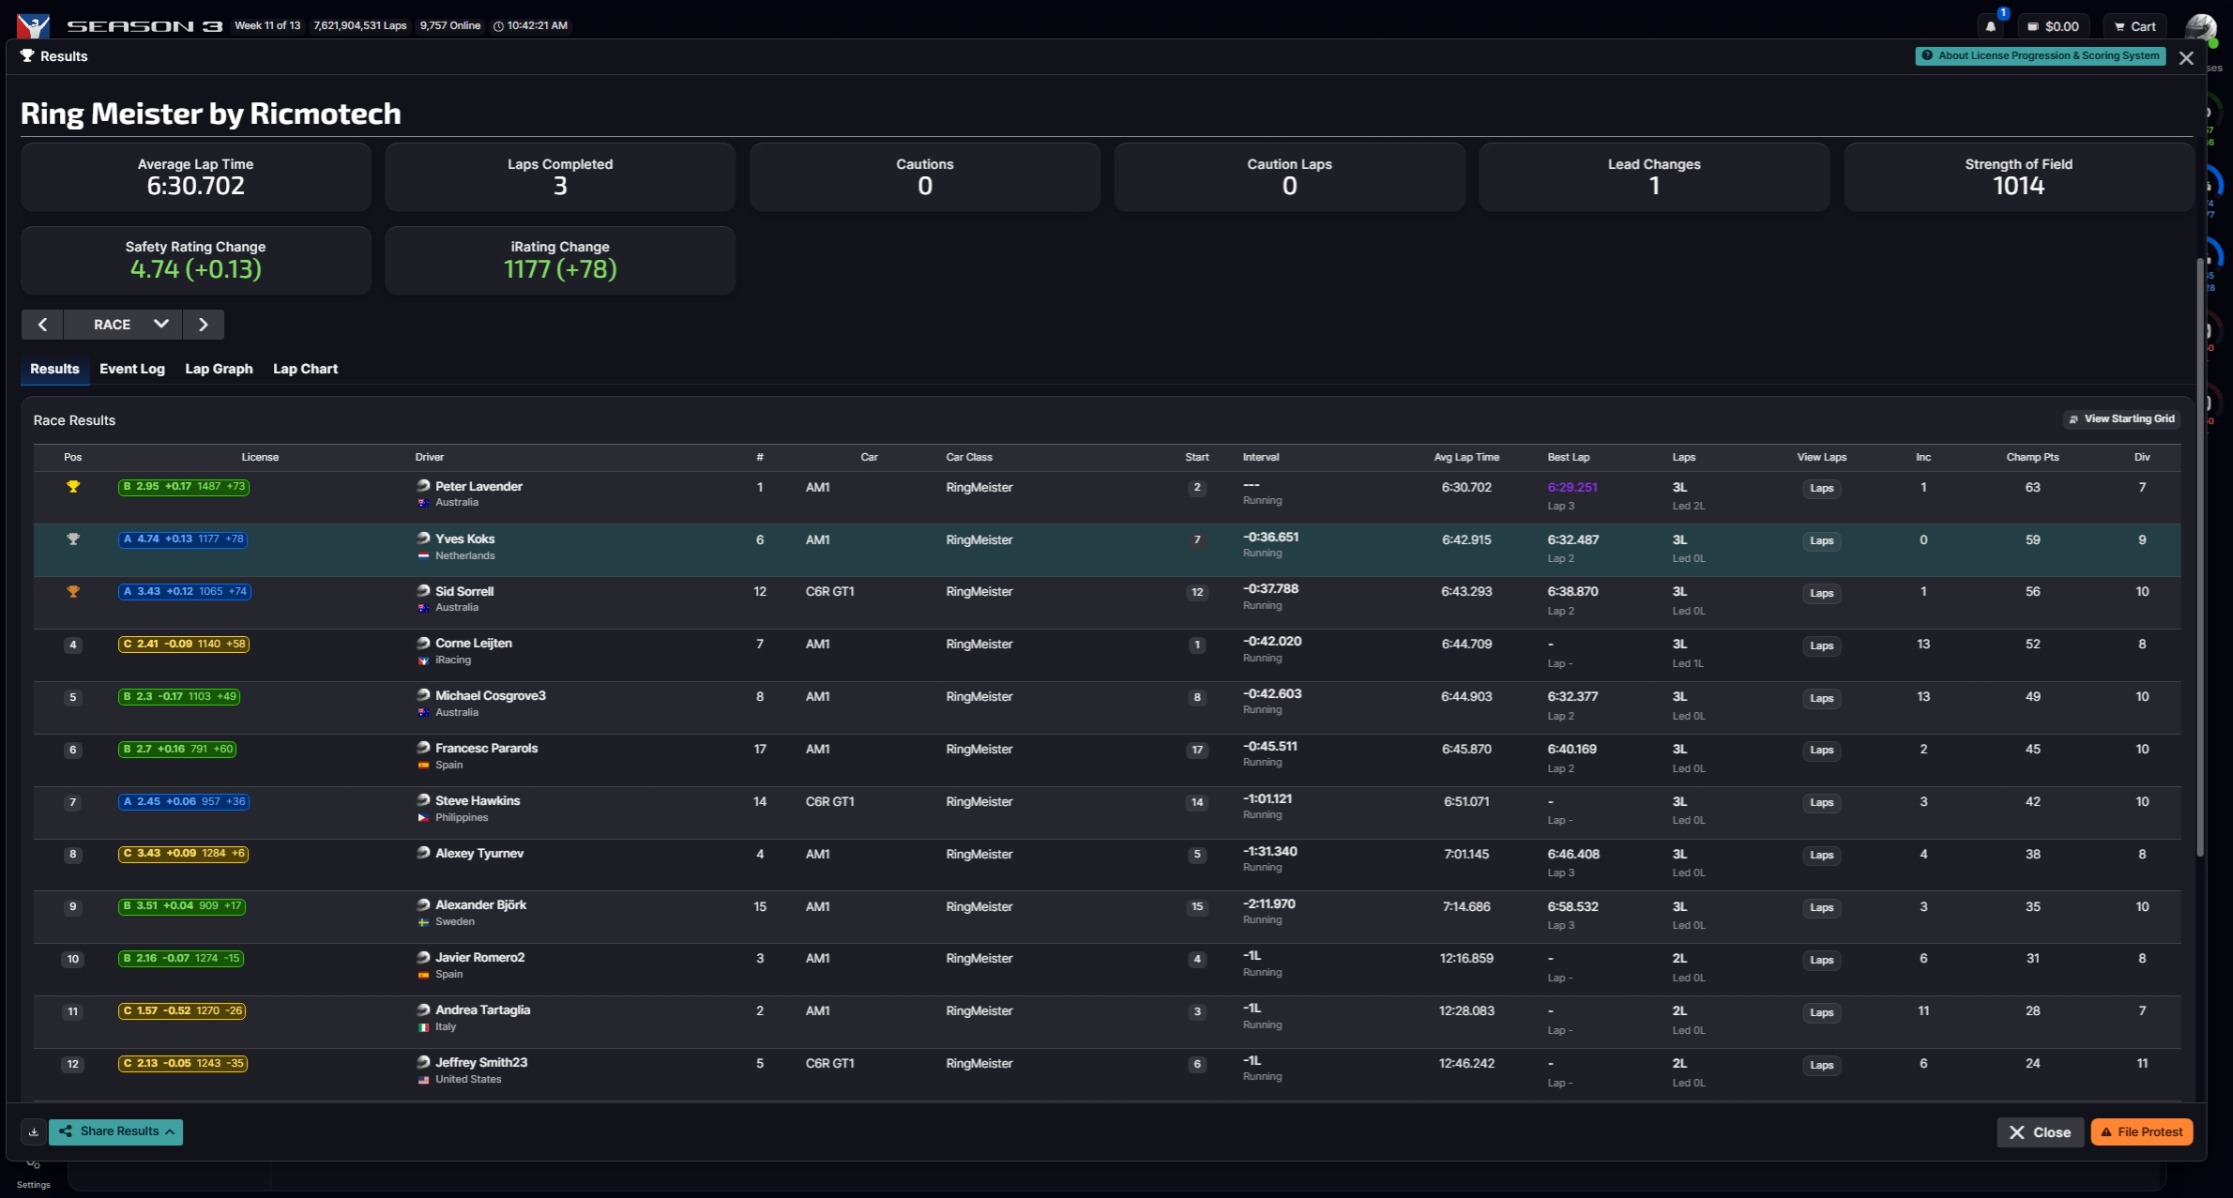Click File Protest button
Screen dimensions: 2233x1198
(2141, 1132)
